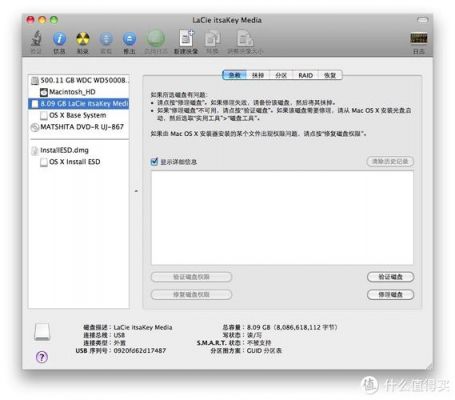
Task: Click the total capacity 8.09 GB value
Action: (x=292, y=327)
